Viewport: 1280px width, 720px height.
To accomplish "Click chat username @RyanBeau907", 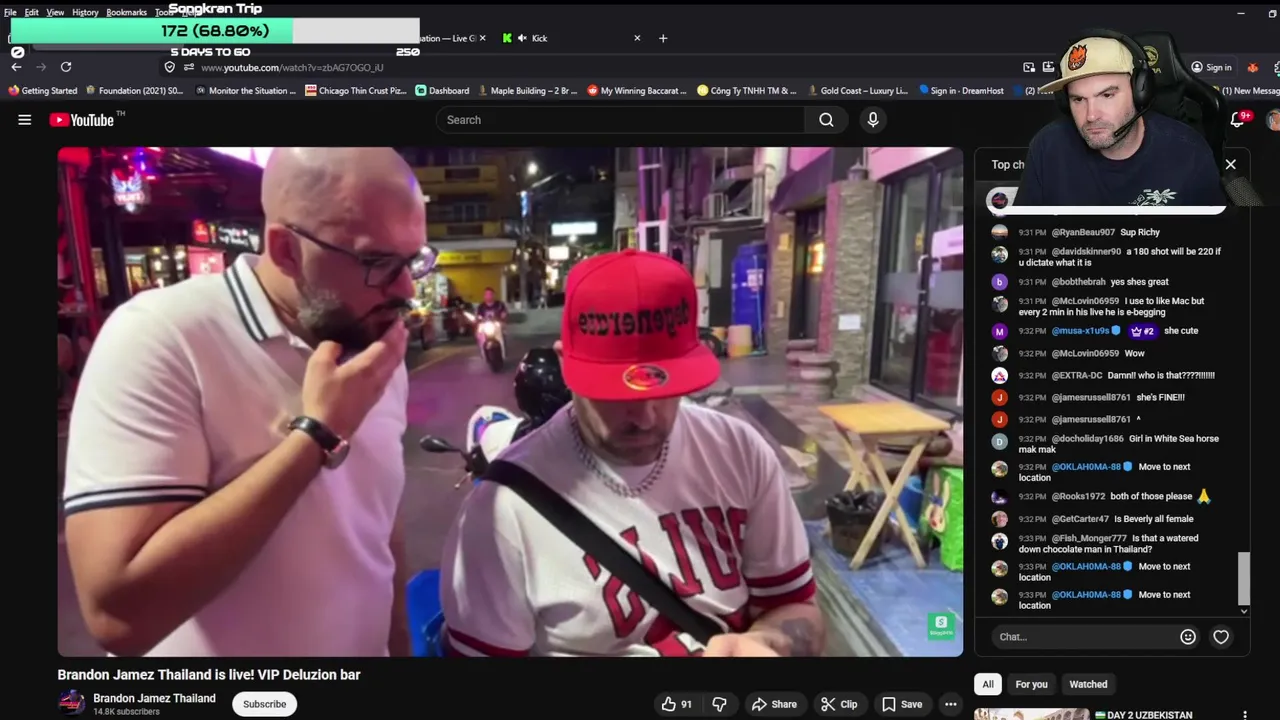I will pos(1083,232).
